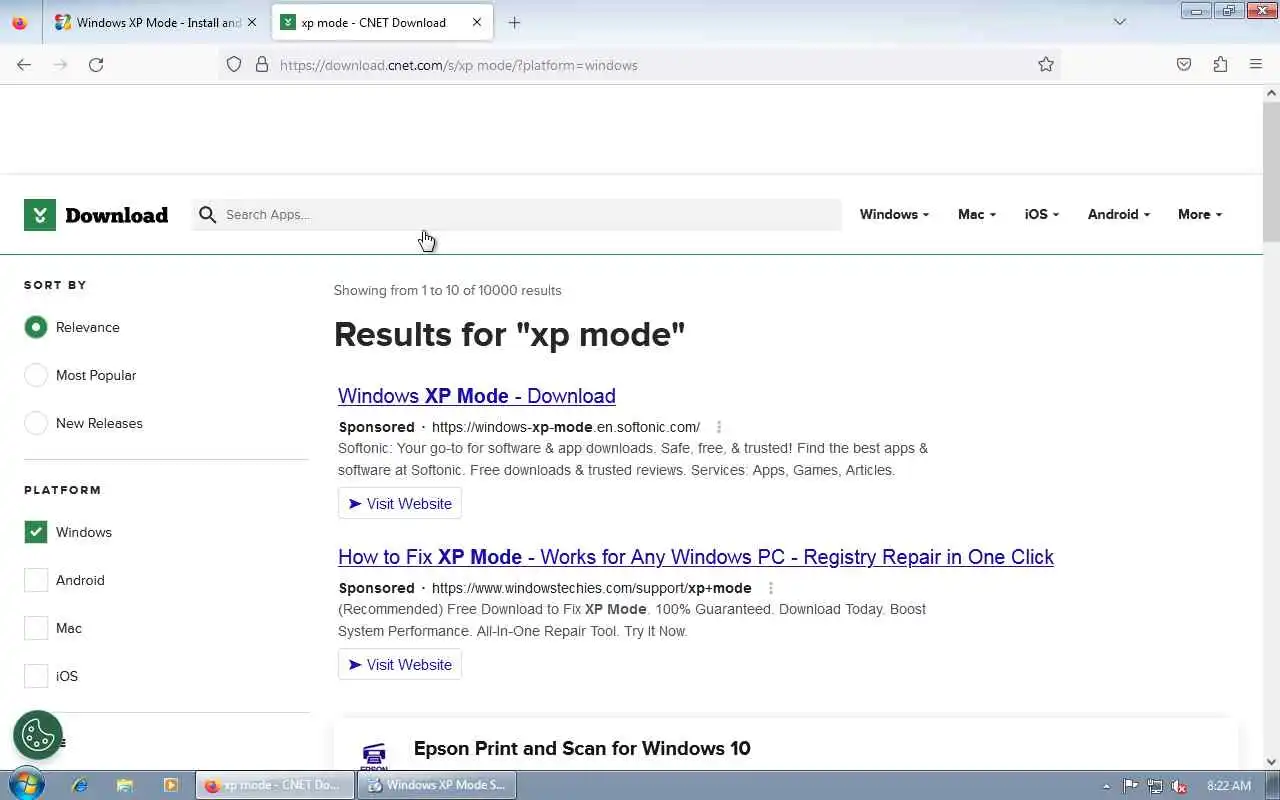Click the network tray icon

point(1155,786)
